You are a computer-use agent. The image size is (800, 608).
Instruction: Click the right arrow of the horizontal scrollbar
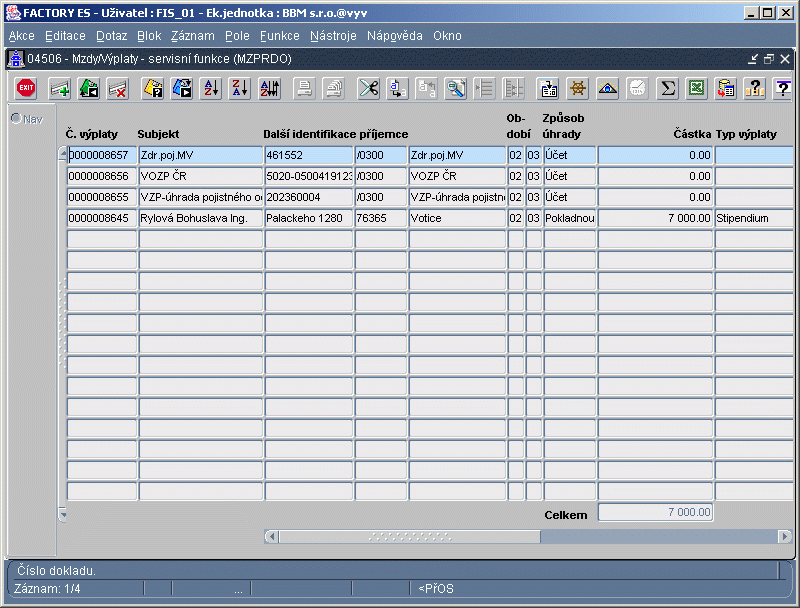point(785,537)
